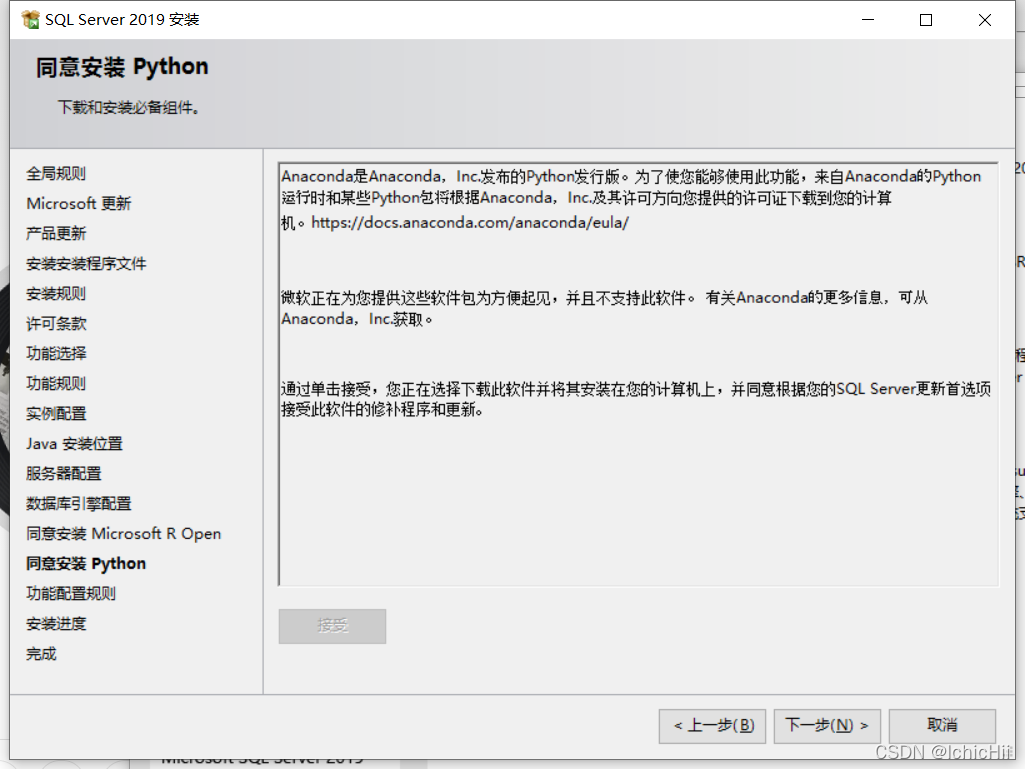
Task: Close the SQL Server 2019 setup window
Action: [x=984, y=20]
